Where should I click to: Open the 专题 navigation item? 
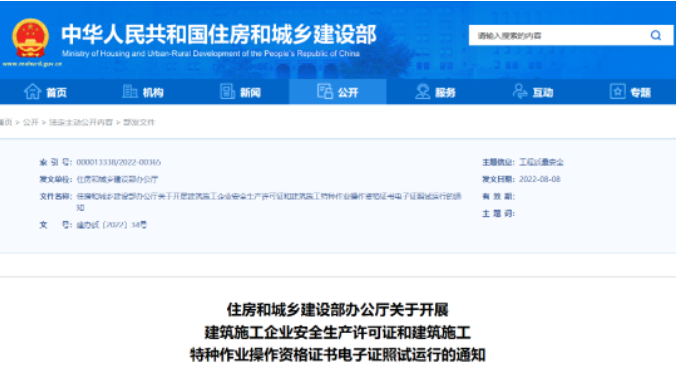[641, 93]
